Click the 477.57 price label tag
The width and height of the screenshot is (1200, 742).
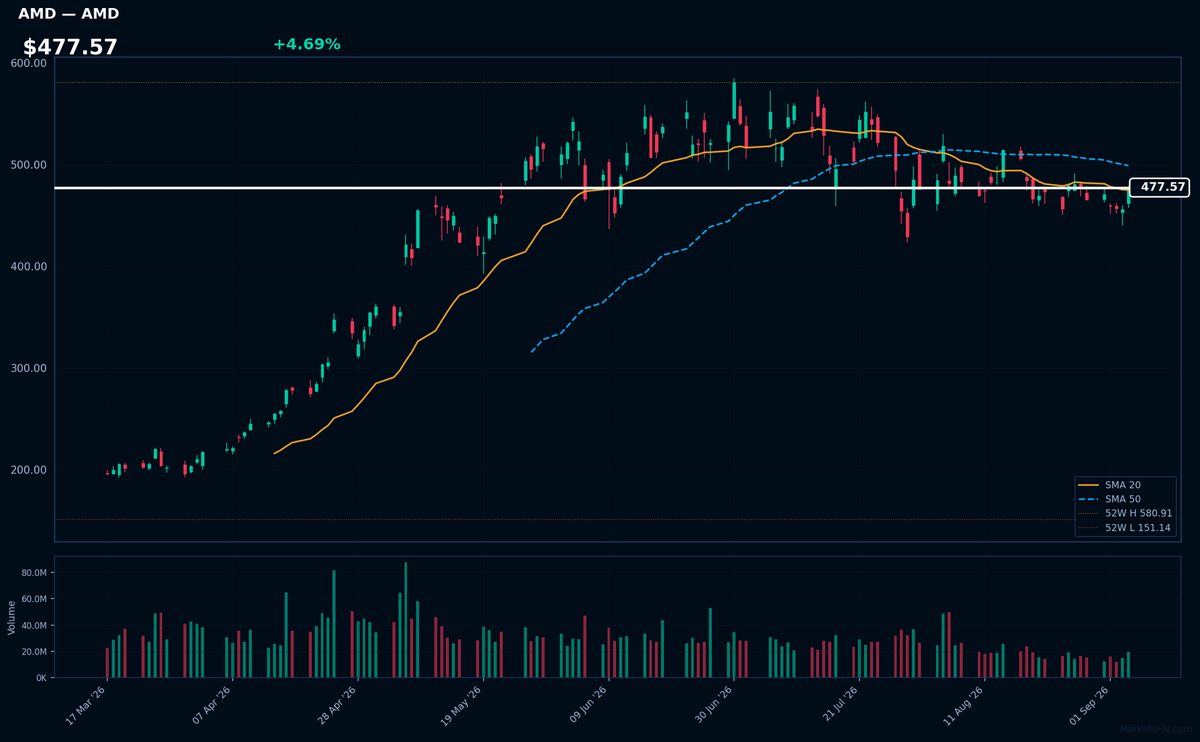coord(1160,187)
